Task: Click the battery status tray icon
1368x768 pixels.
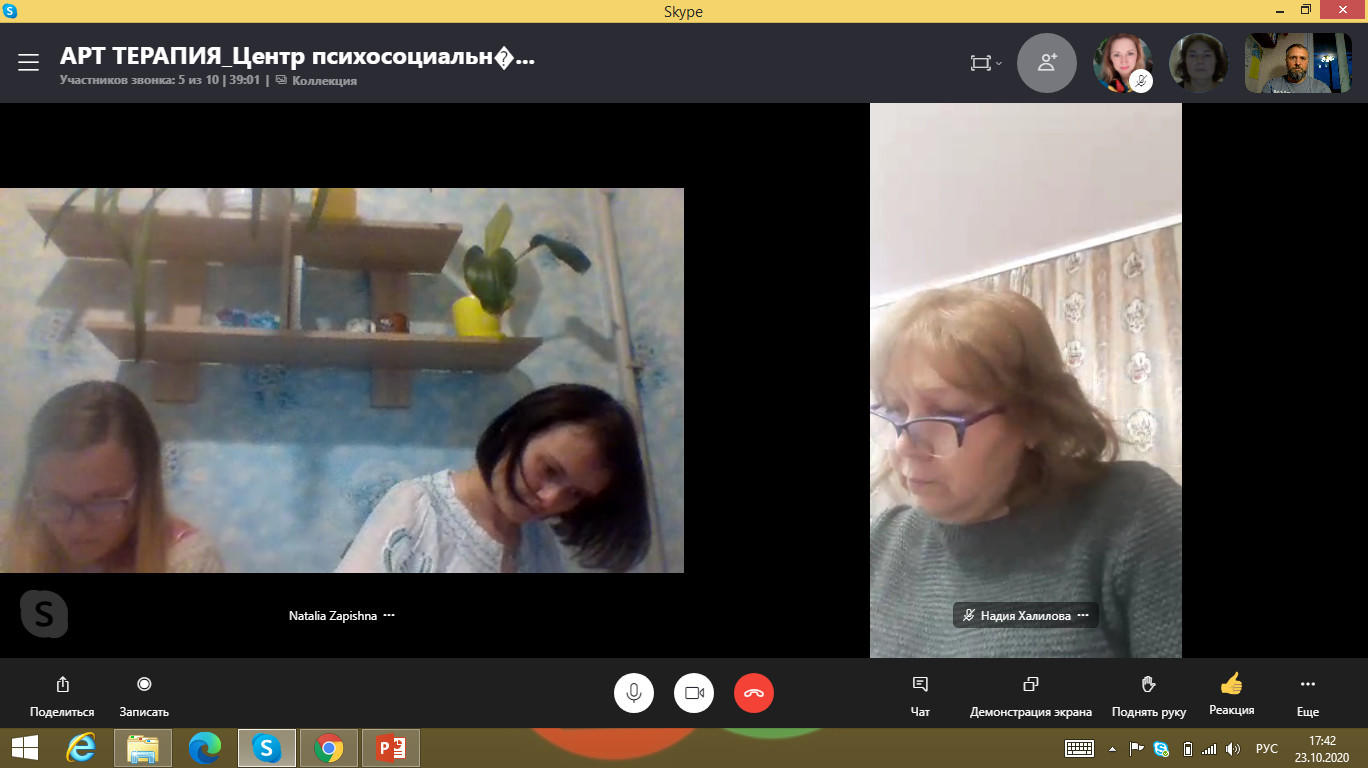Action: click(1188, 748)
